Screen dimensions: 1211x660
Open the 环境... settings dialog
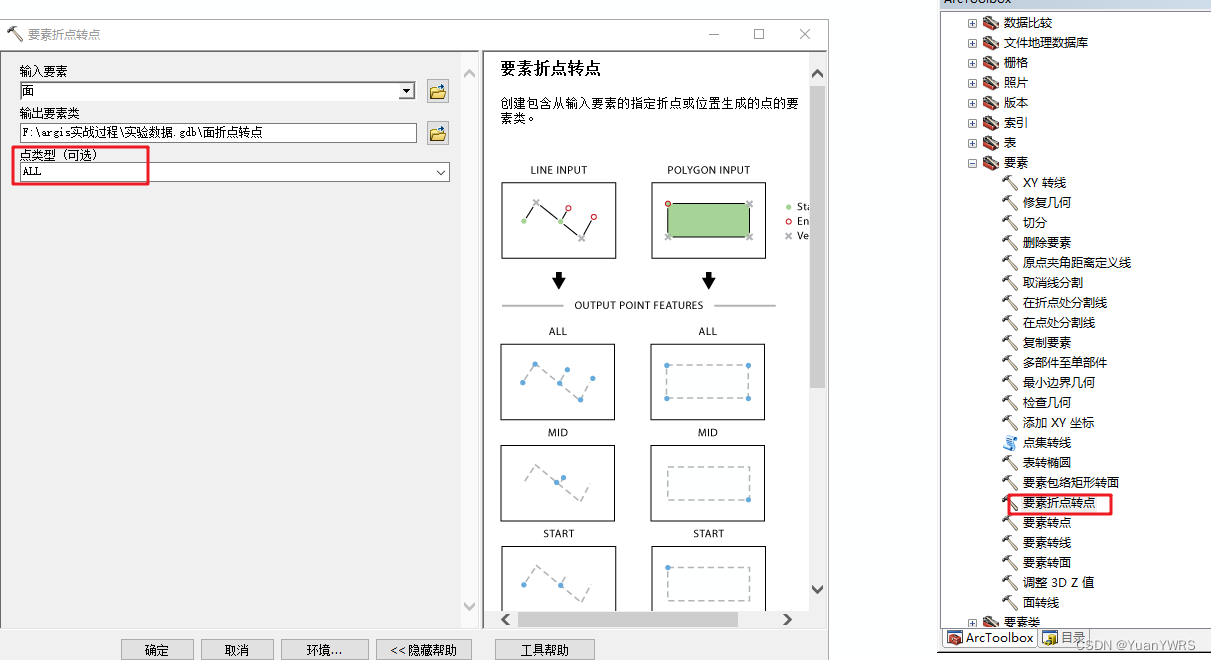324,649
